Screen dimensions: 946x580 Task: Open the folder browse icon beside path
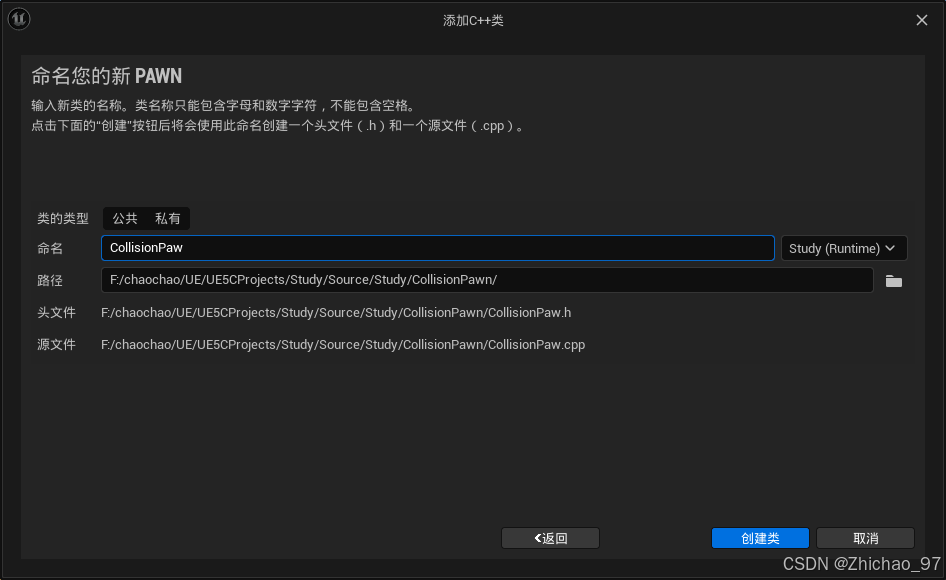(894, 281)
